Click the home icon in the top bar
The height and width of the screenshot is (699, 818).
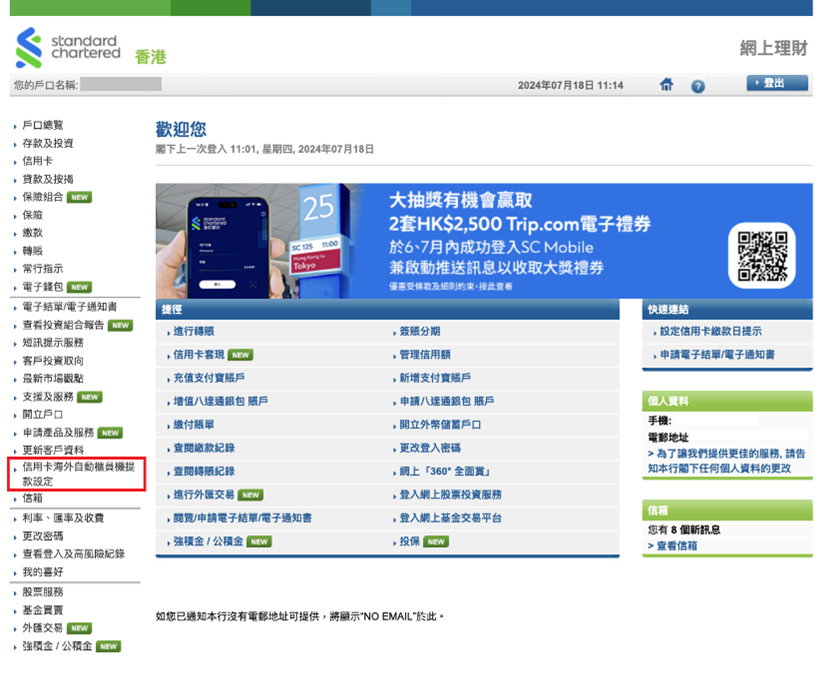click(666, 85)
